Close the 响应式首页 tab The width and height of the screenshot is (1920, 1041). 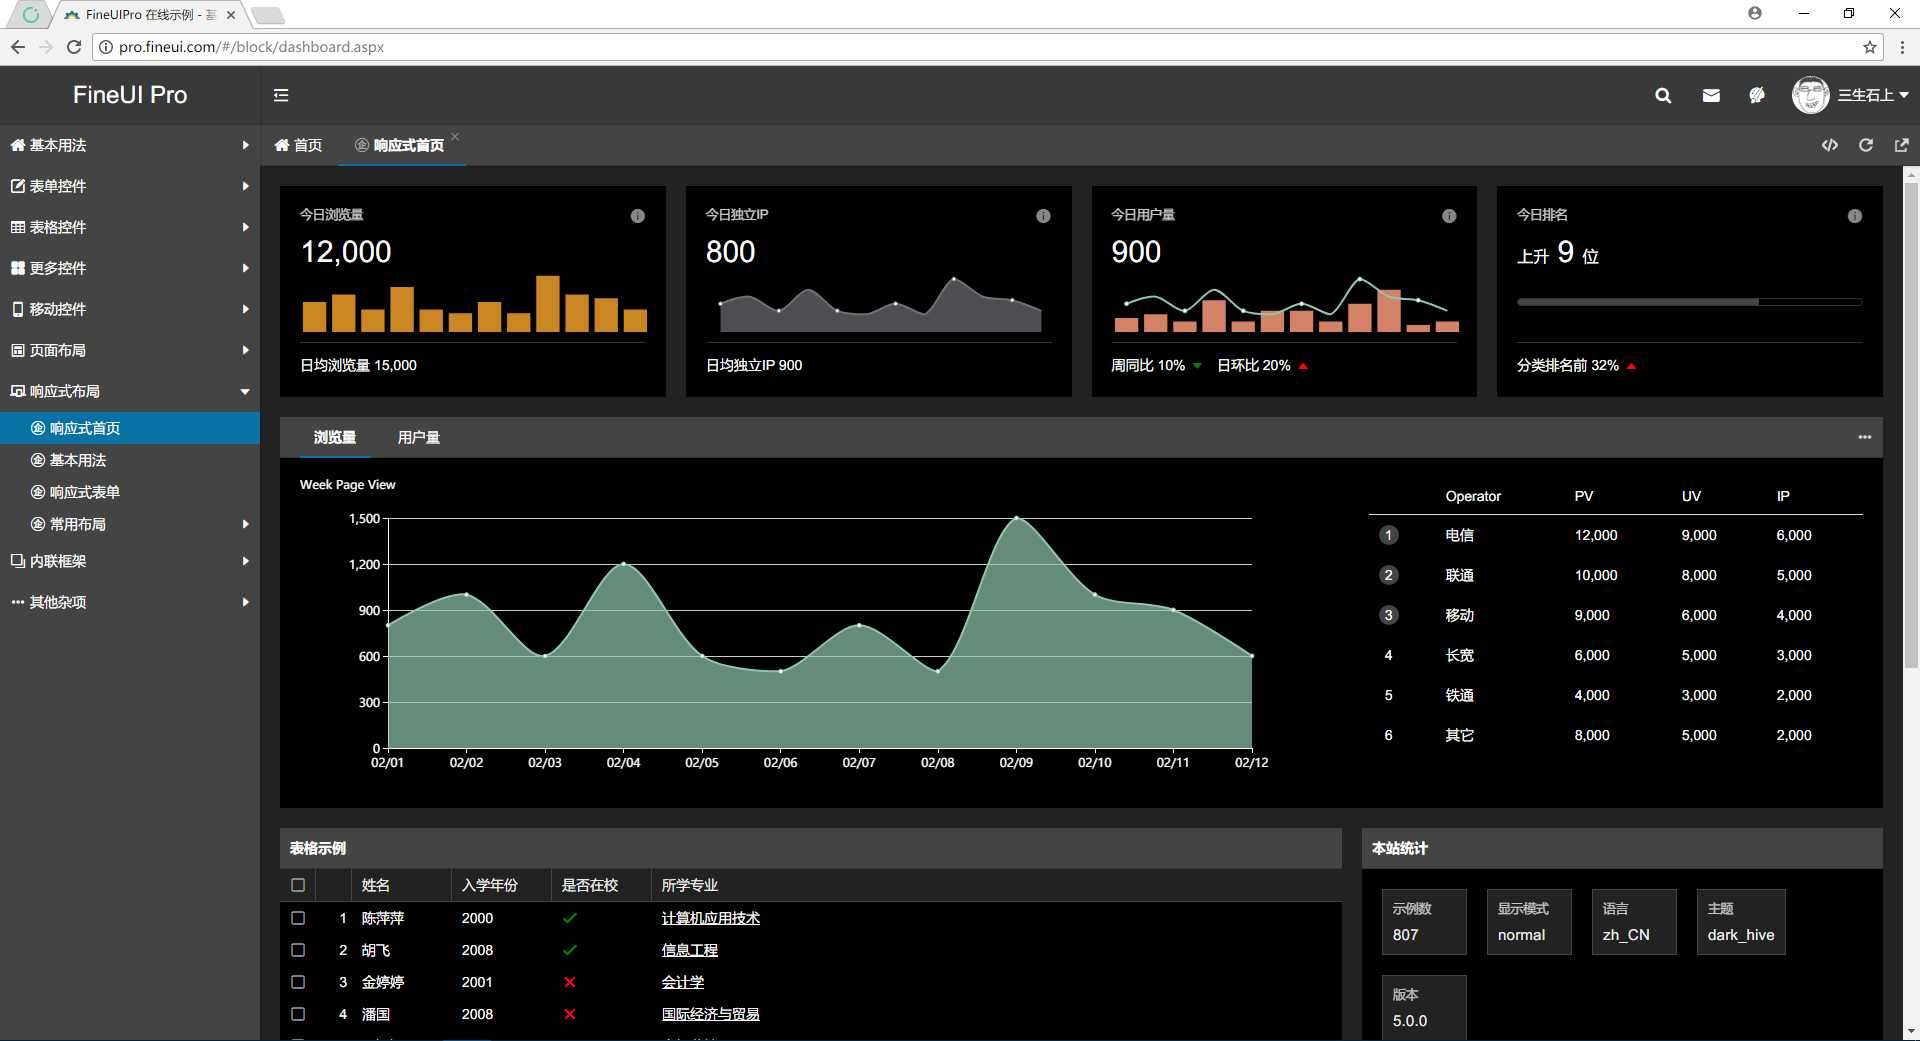455,136
